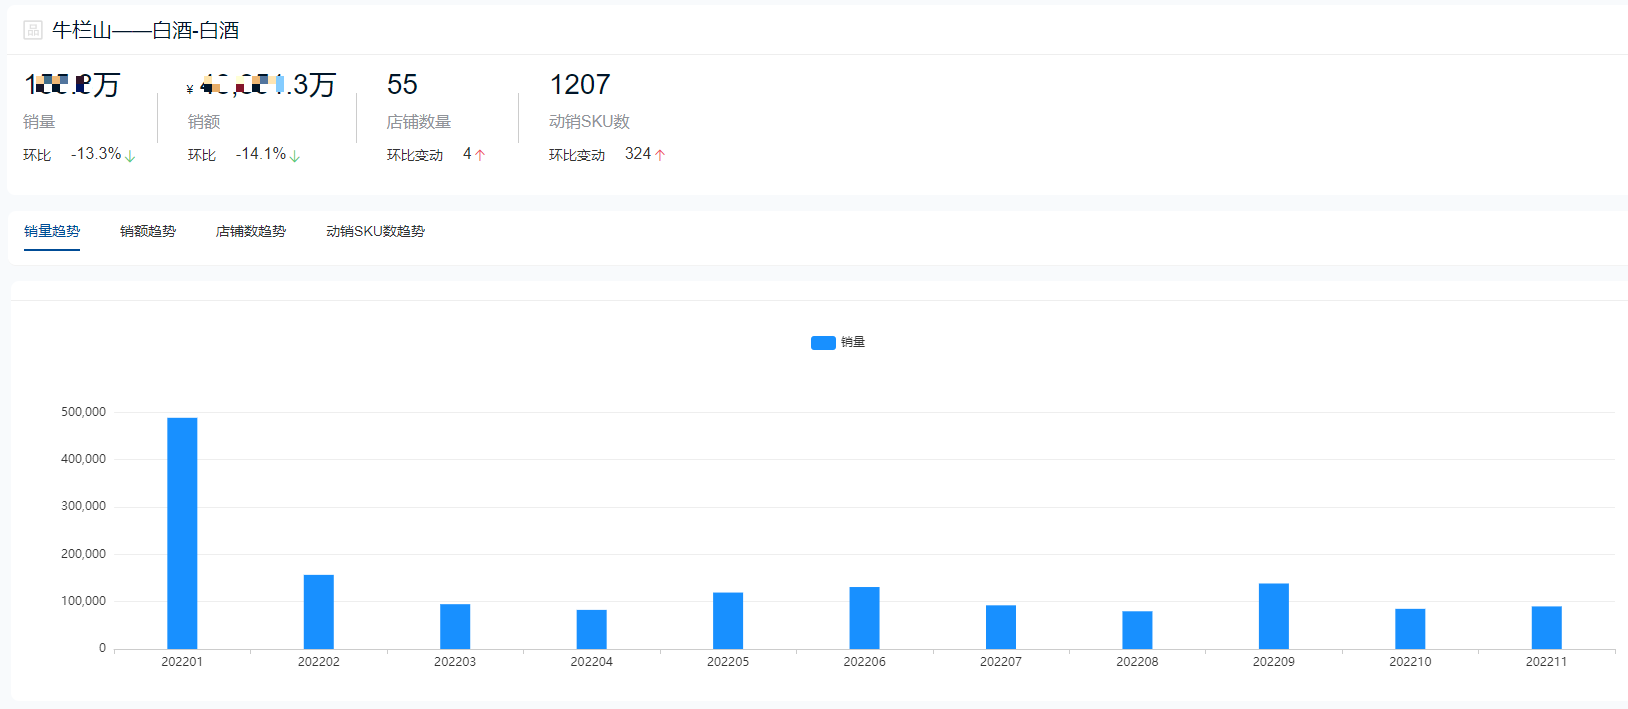Toggle the 销量 legend series
This screenshot has height=709, width=1628.
point(838,342)
